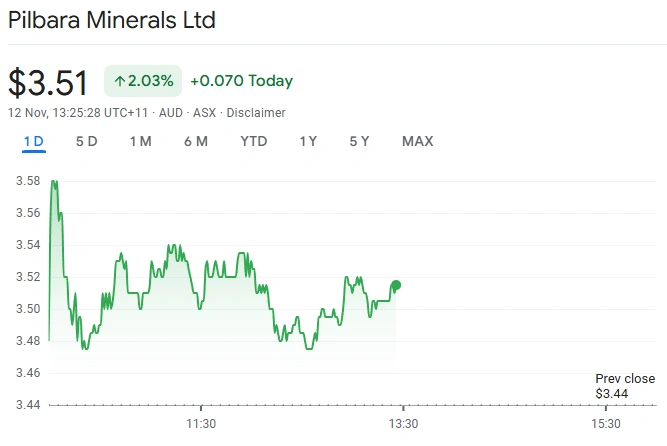Image resolution: width=667 pixels, height=446 pixels.
Task: Click the green up arrow in percentage badge
Action: (x=120, y=81)
